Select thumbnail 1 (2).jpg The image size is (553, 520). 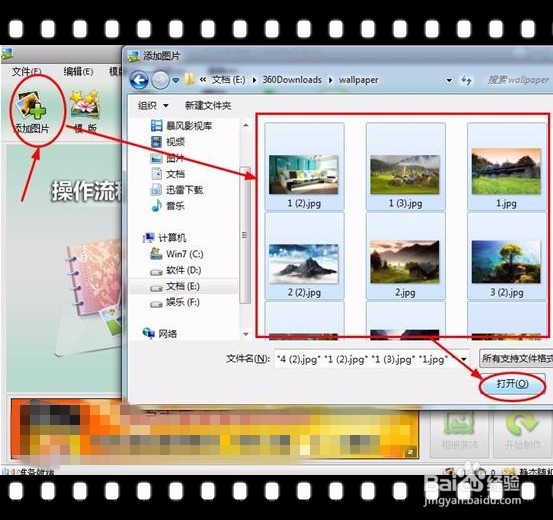tap(304, 167)
